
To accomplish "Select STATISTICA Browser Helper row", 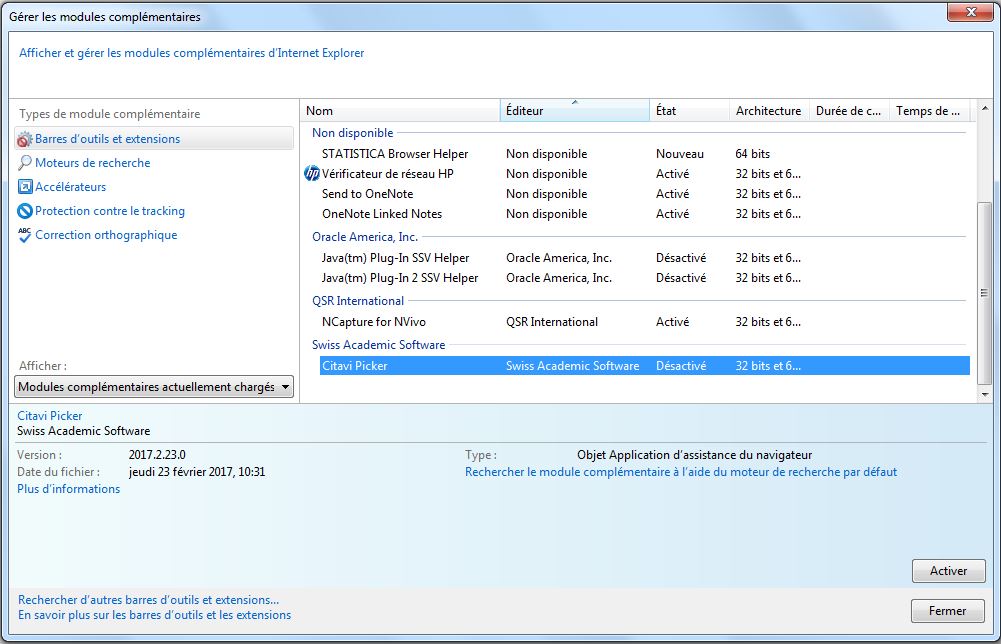I will pos(645,154).
